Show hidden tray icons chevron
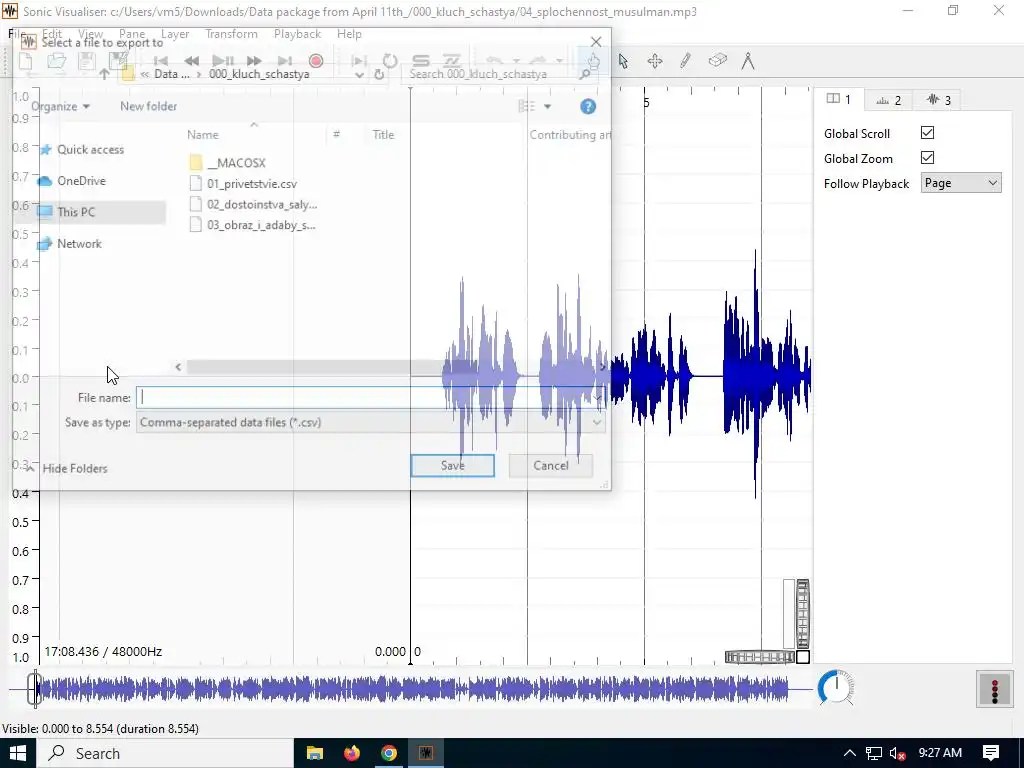 tap(849, 754)
